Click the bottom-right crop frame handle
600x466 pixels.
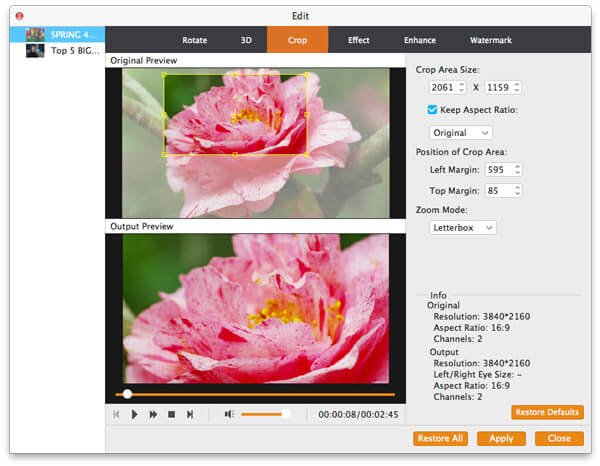coord(307,155)
